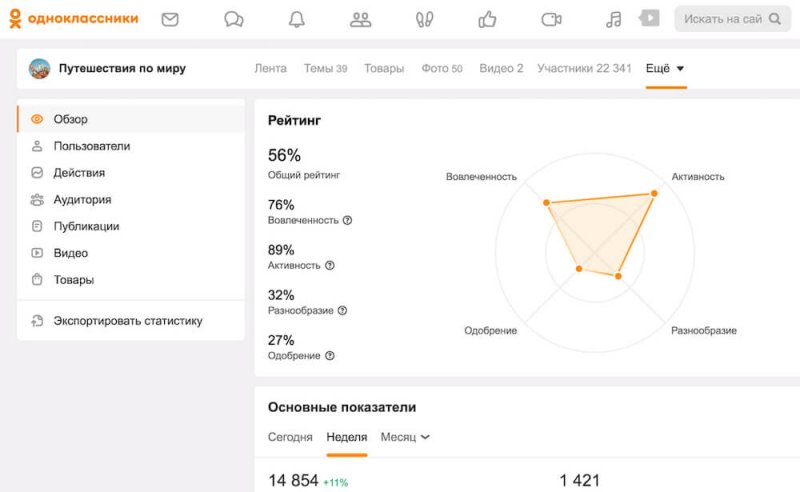Click the Путешествия по миру group avatar
Image resolution: width=800 pixels, height=492 pixels.
point(40,69)
